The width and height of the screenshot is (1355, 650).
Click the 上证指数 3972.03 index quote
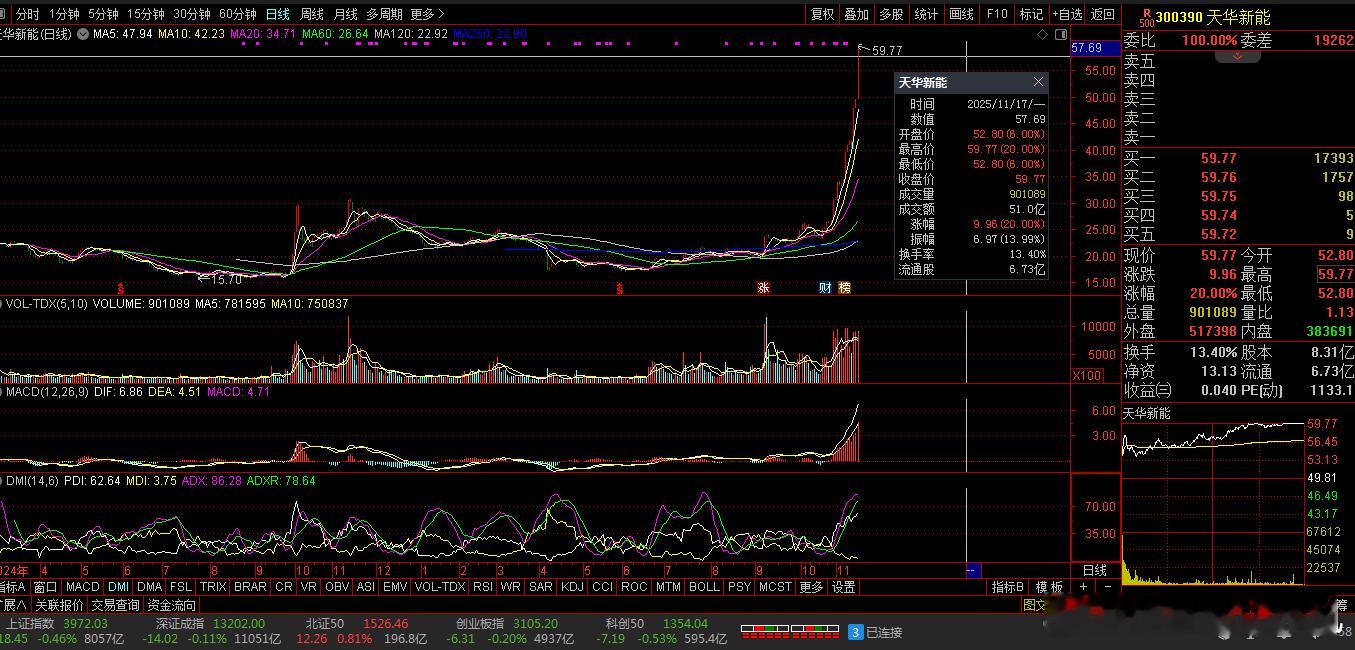pyautogui.click(x=57, y=623)
